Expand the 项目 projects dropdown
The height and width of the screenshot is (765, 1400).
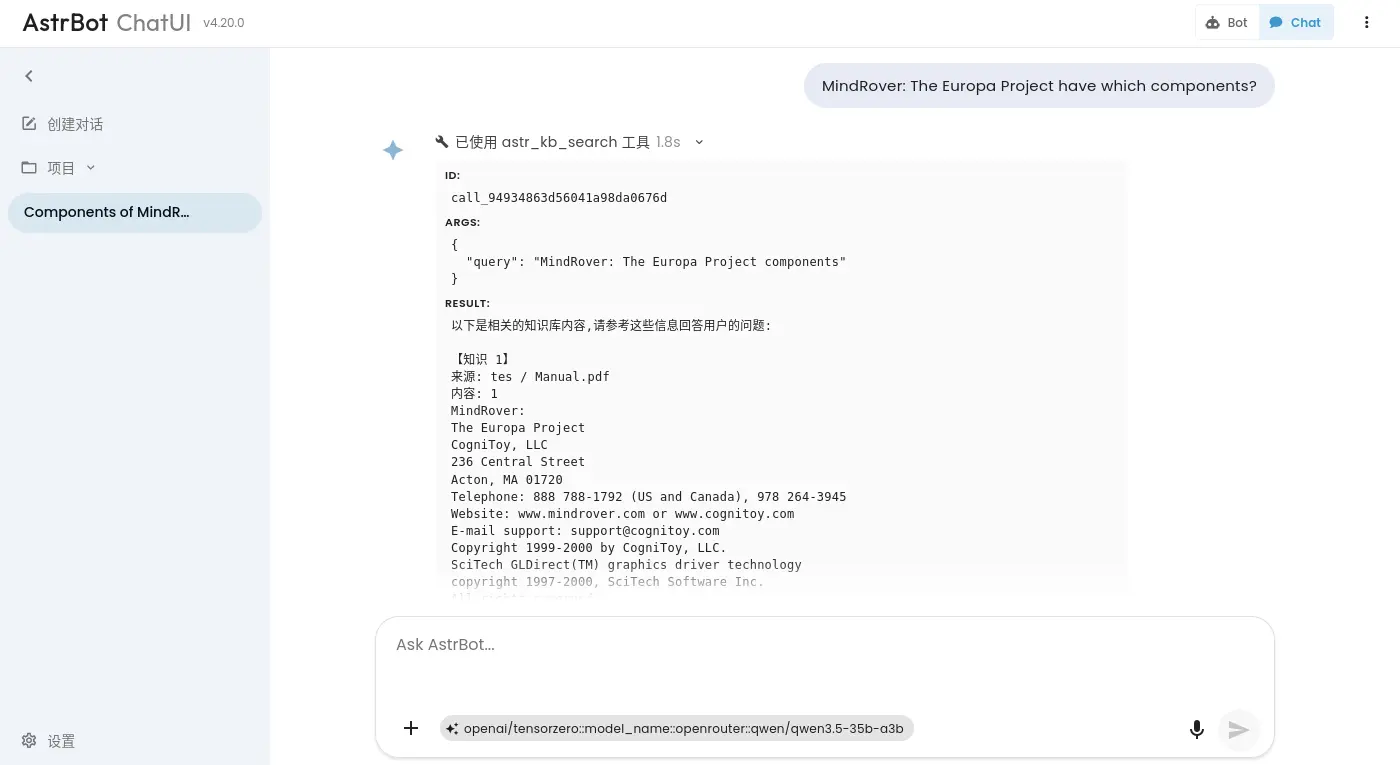(90, 168)
